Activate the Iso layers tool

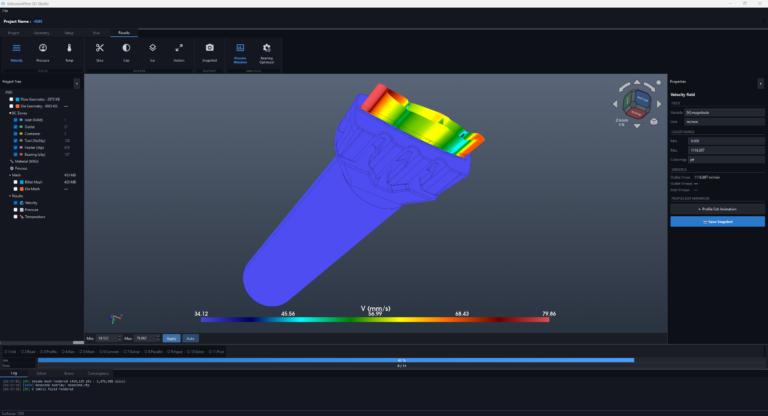(x=153, y=48)
